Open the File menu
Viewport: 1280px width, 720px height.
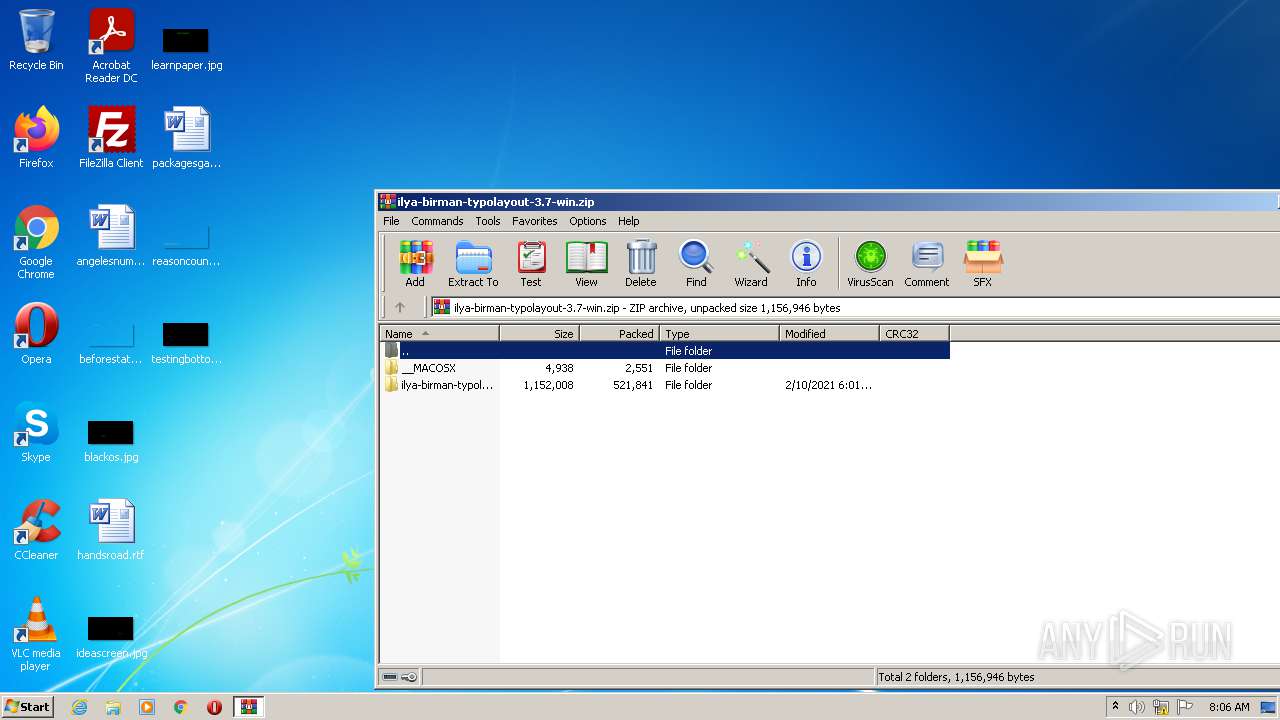point(391,221)
